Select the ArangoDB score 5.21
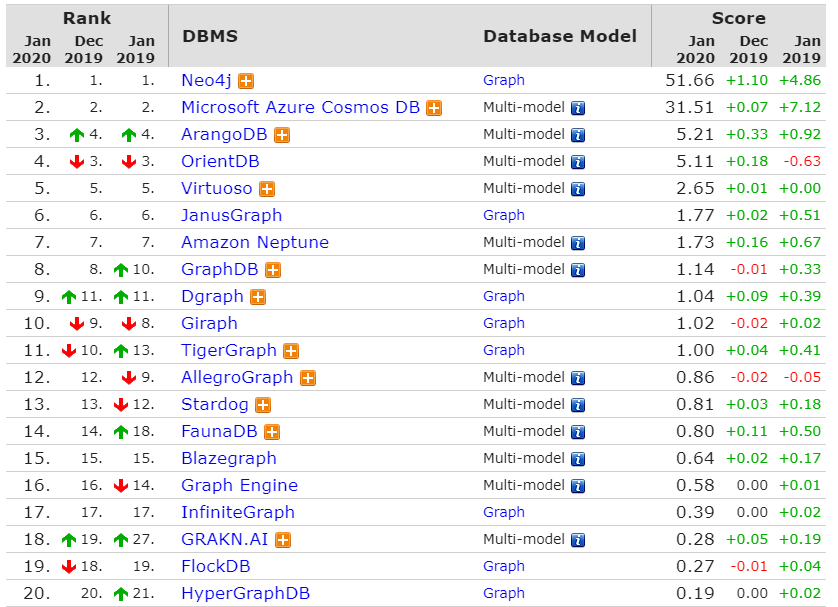Image resolution: width=838 pixels, height=607 pixels. [695, 135]
